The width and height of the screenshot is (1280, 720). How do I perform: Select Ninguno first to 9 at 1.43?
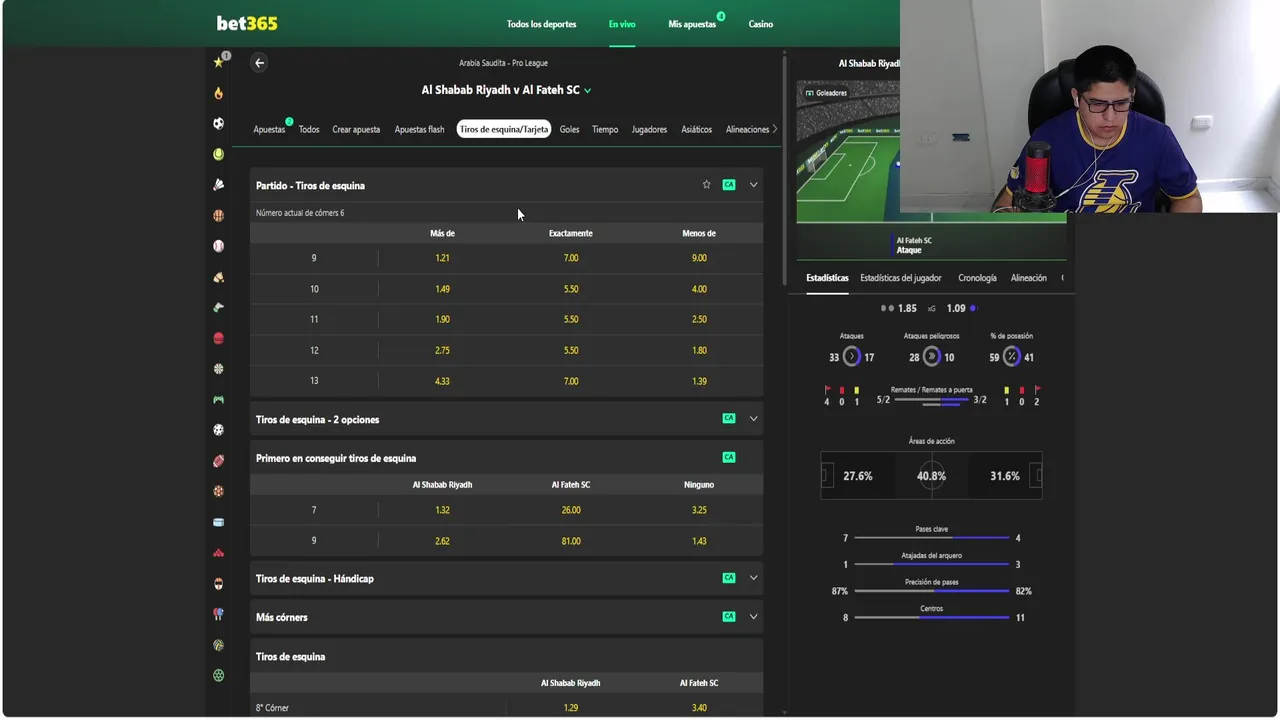(x=699, y=541)
